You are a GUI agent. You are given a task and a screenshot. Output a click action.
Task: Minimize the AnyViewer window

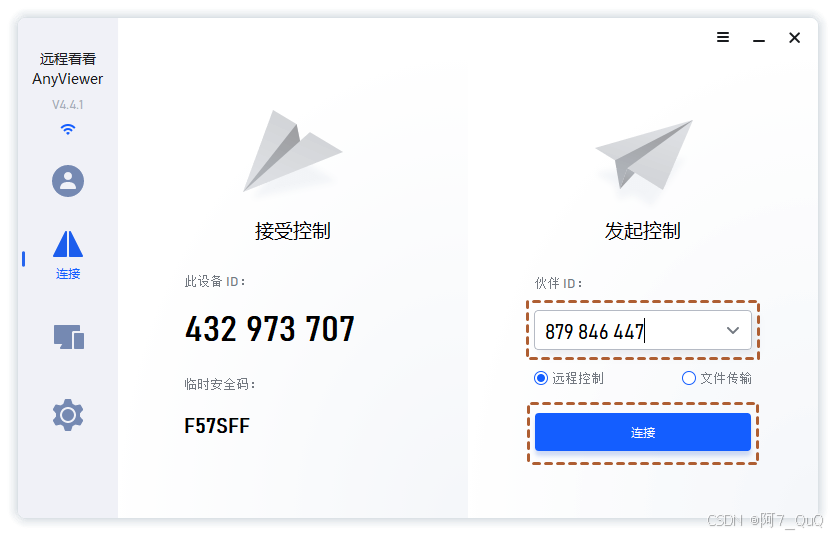pyautogui.click(x=759, y=38)
